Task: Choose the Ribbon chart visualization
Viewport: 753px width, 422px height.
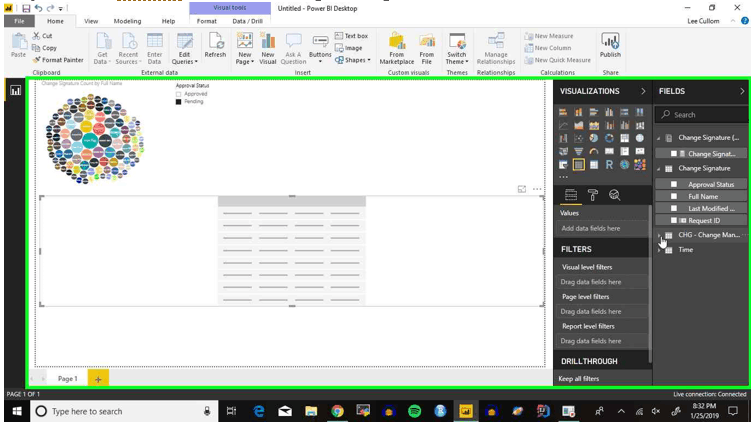Action: tap(640, 125)
